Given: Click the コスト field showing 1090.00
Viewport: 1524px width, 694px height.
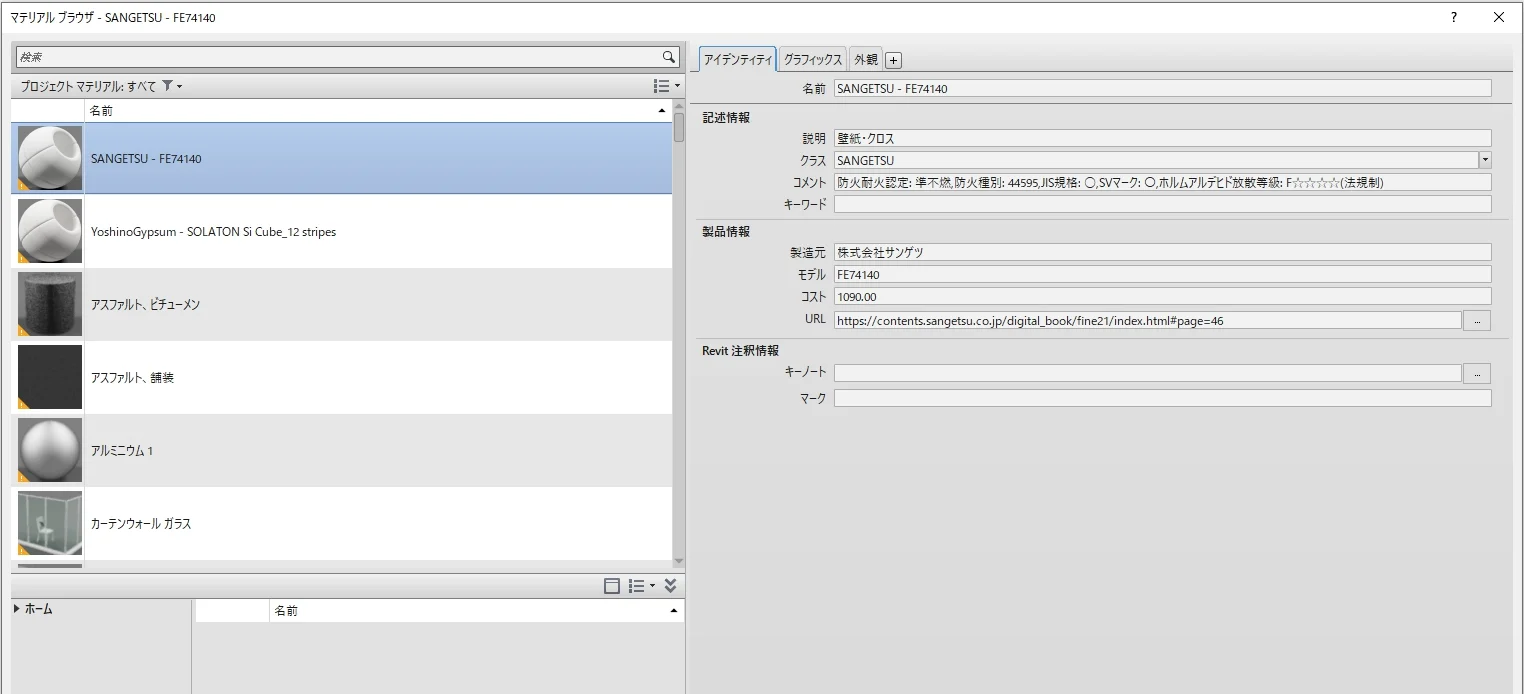Looking at the screenshot, I should (1162, 296).
